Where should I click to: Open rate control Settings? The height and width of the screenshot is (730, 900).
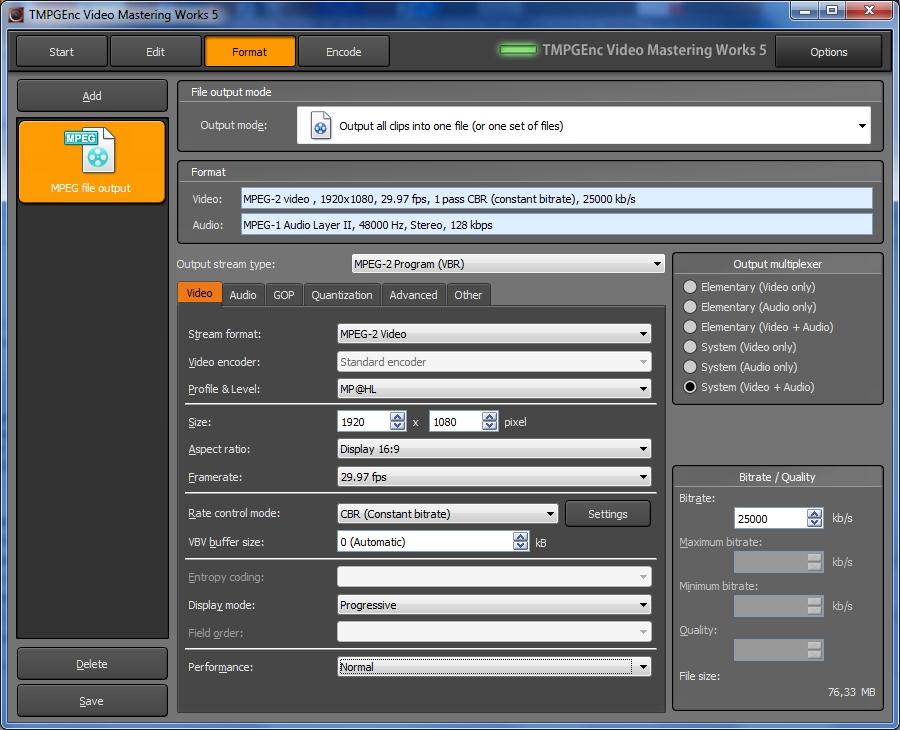(x=608, y=514)
